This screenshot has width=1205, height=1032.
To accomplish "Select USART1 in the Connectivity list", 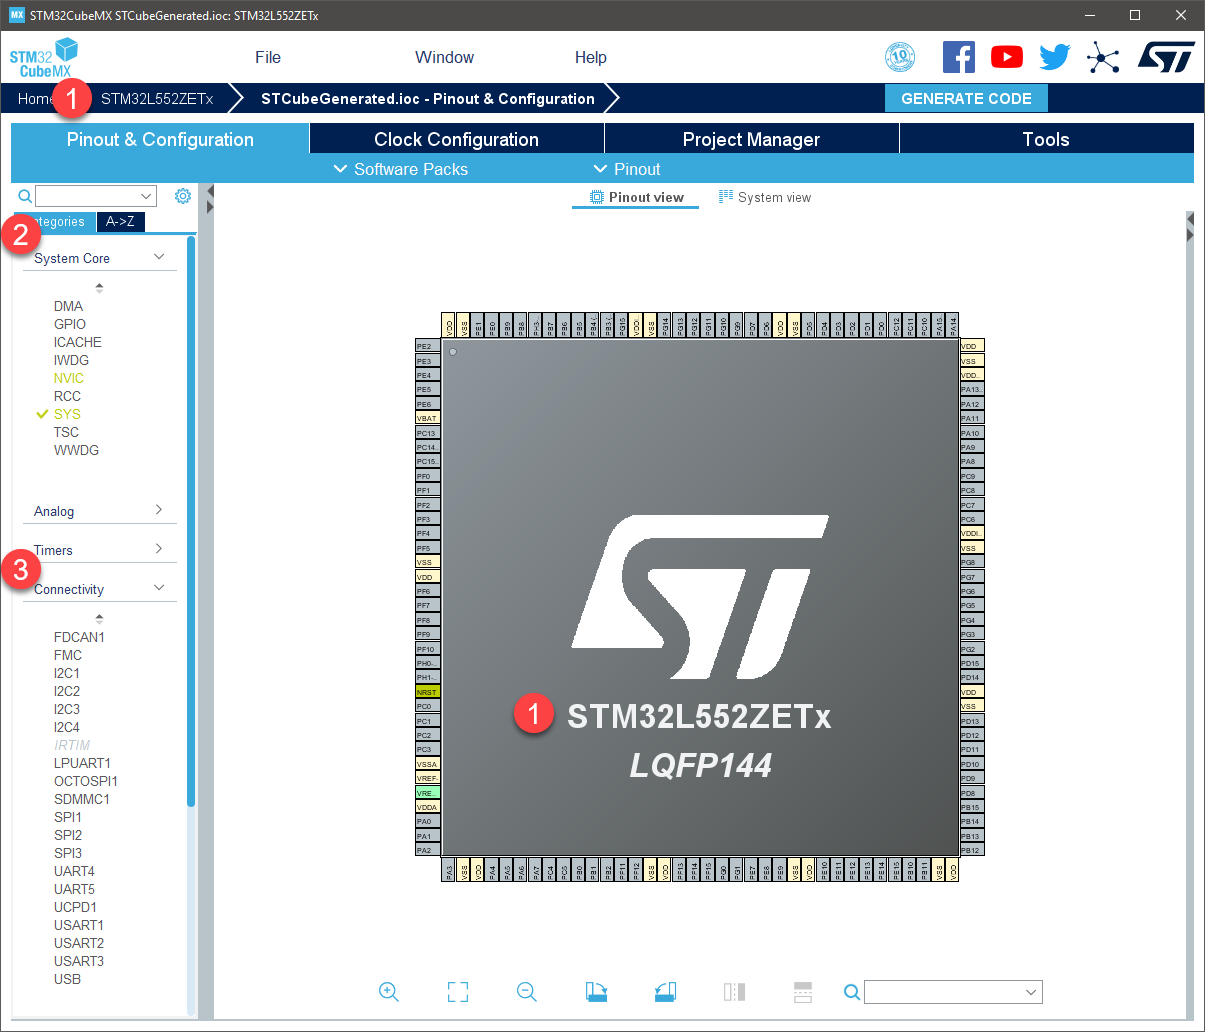I will [79, 925].
